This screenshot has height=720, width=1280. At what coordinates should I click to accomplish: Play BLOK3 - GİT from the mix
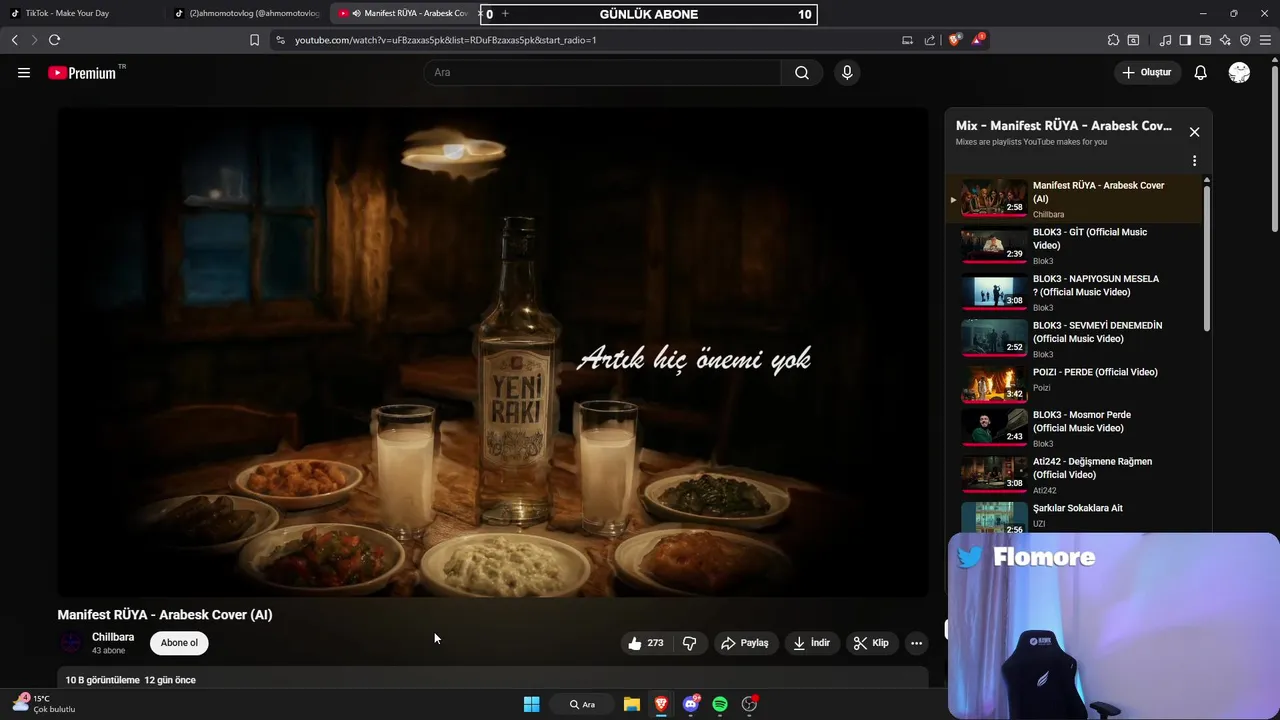click(x=1075, y=246)
